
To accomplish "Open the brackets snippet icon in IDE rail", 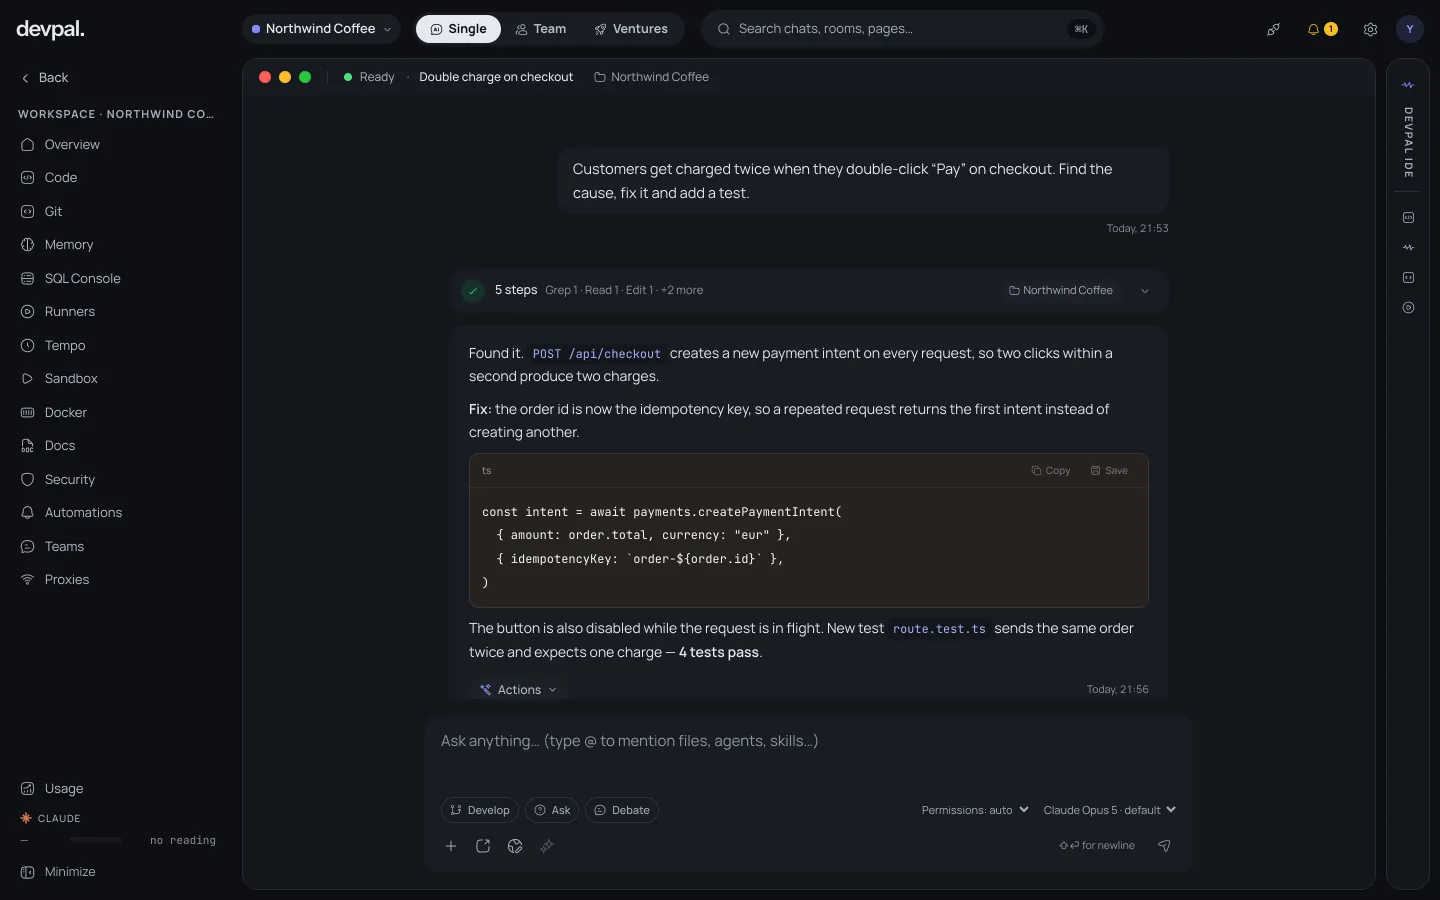I will click(x=1408, y=278).
